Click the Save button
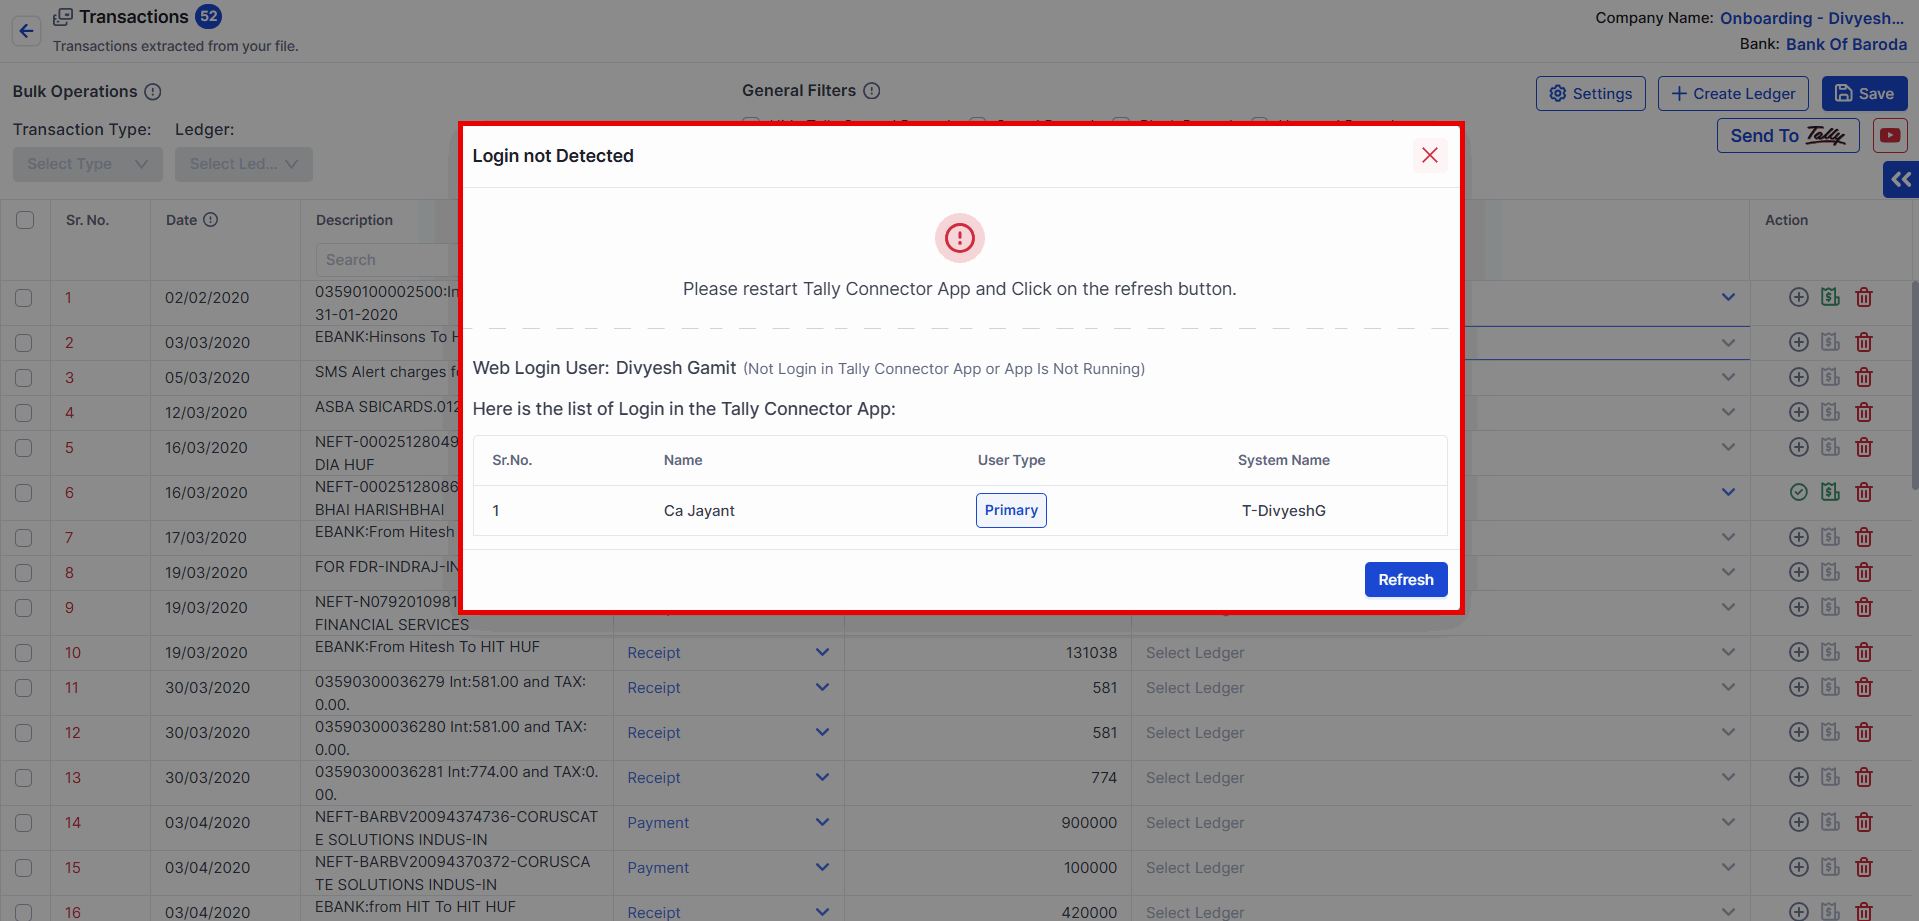Image resolution: width=1919 pixels, height=921 pixels. point(1864,94)
